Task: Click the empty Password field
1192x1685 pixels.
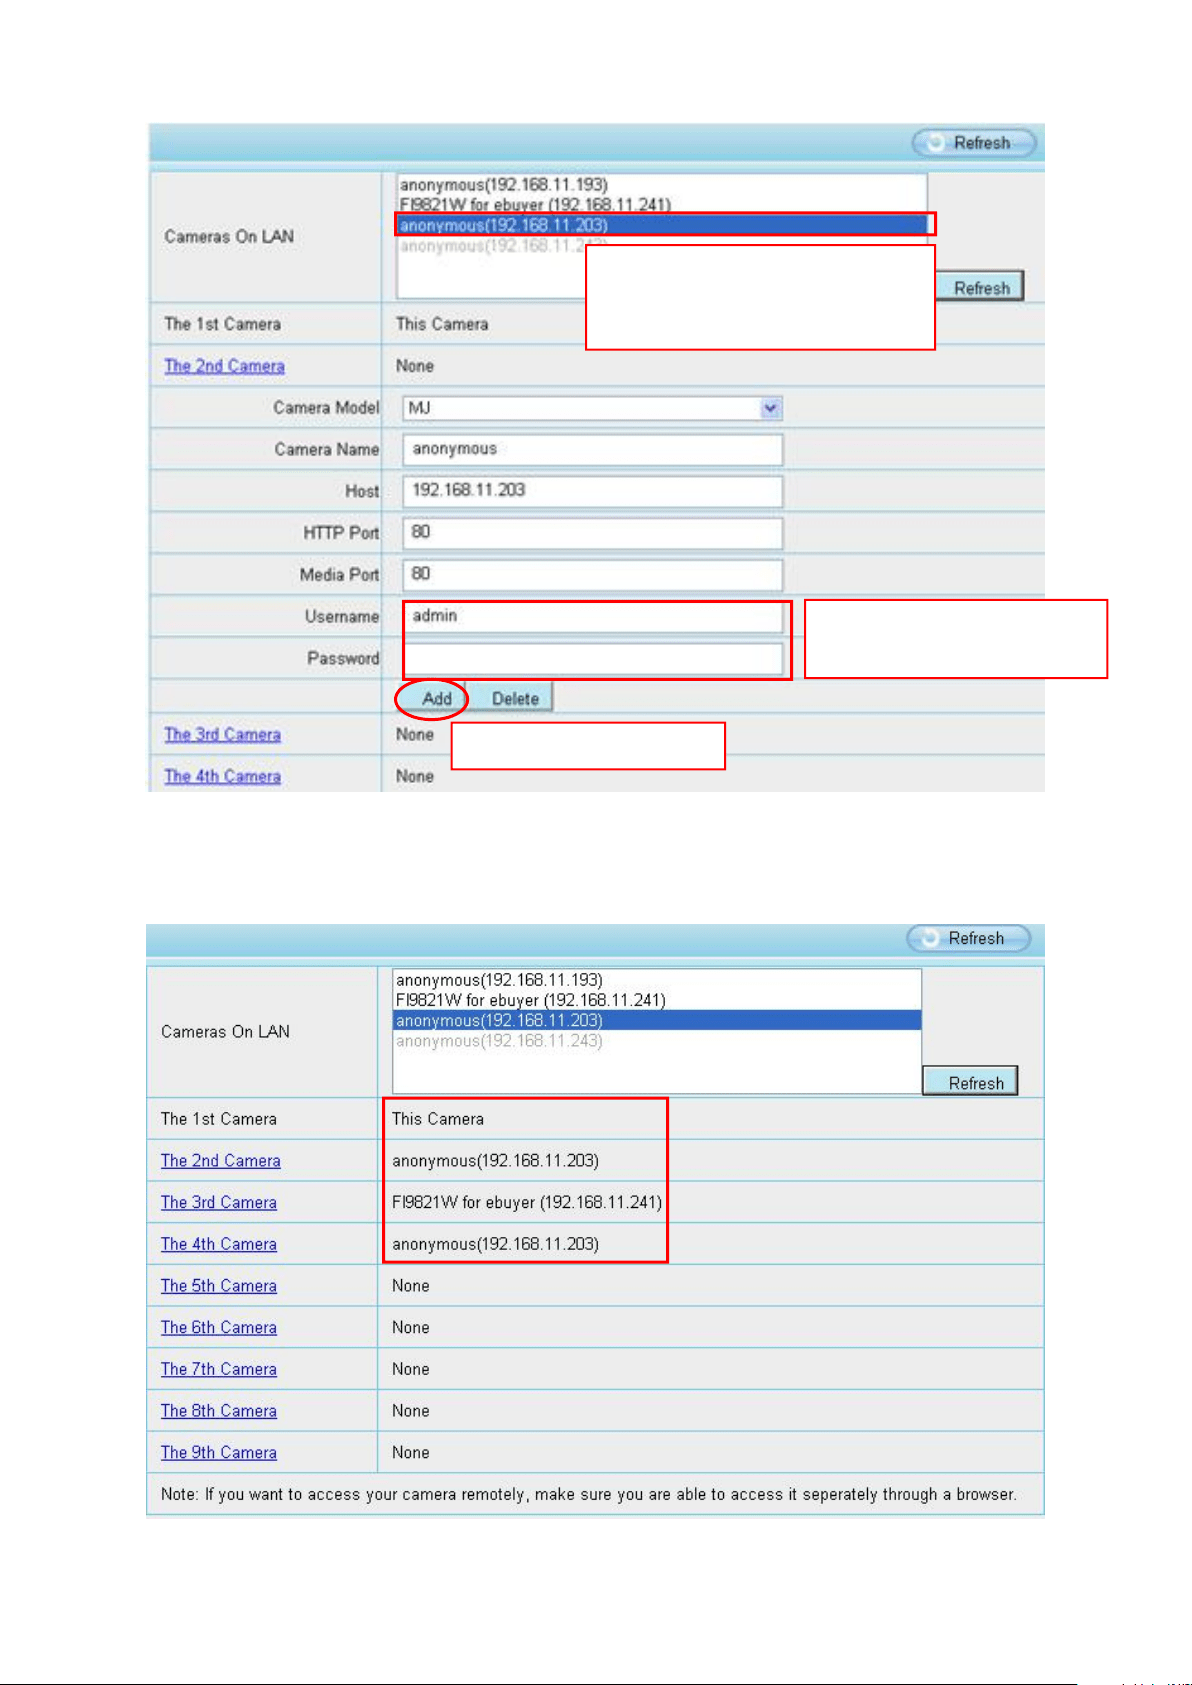Action: (x=593, y=658)
